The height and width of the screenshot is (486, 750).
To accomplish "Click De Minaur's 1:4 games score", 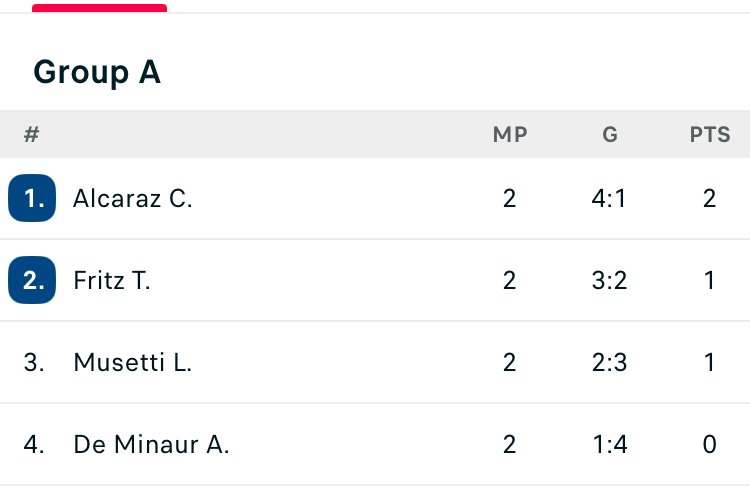I will coord(610,444).
